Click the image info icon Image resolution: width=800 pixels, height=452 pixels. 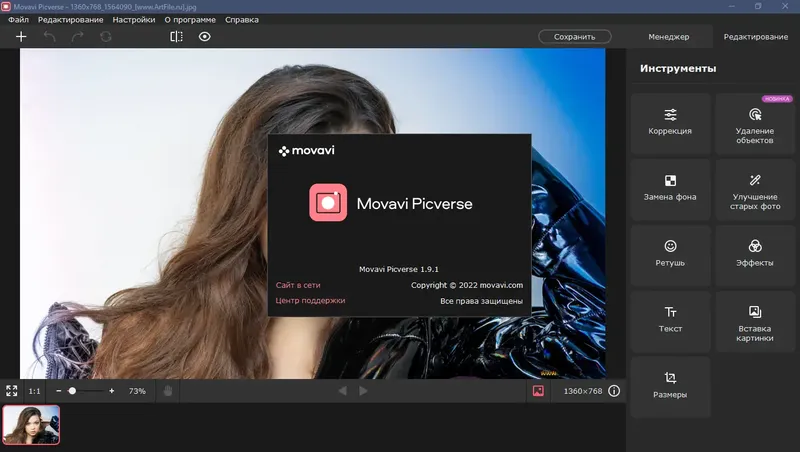pos(614,391)
